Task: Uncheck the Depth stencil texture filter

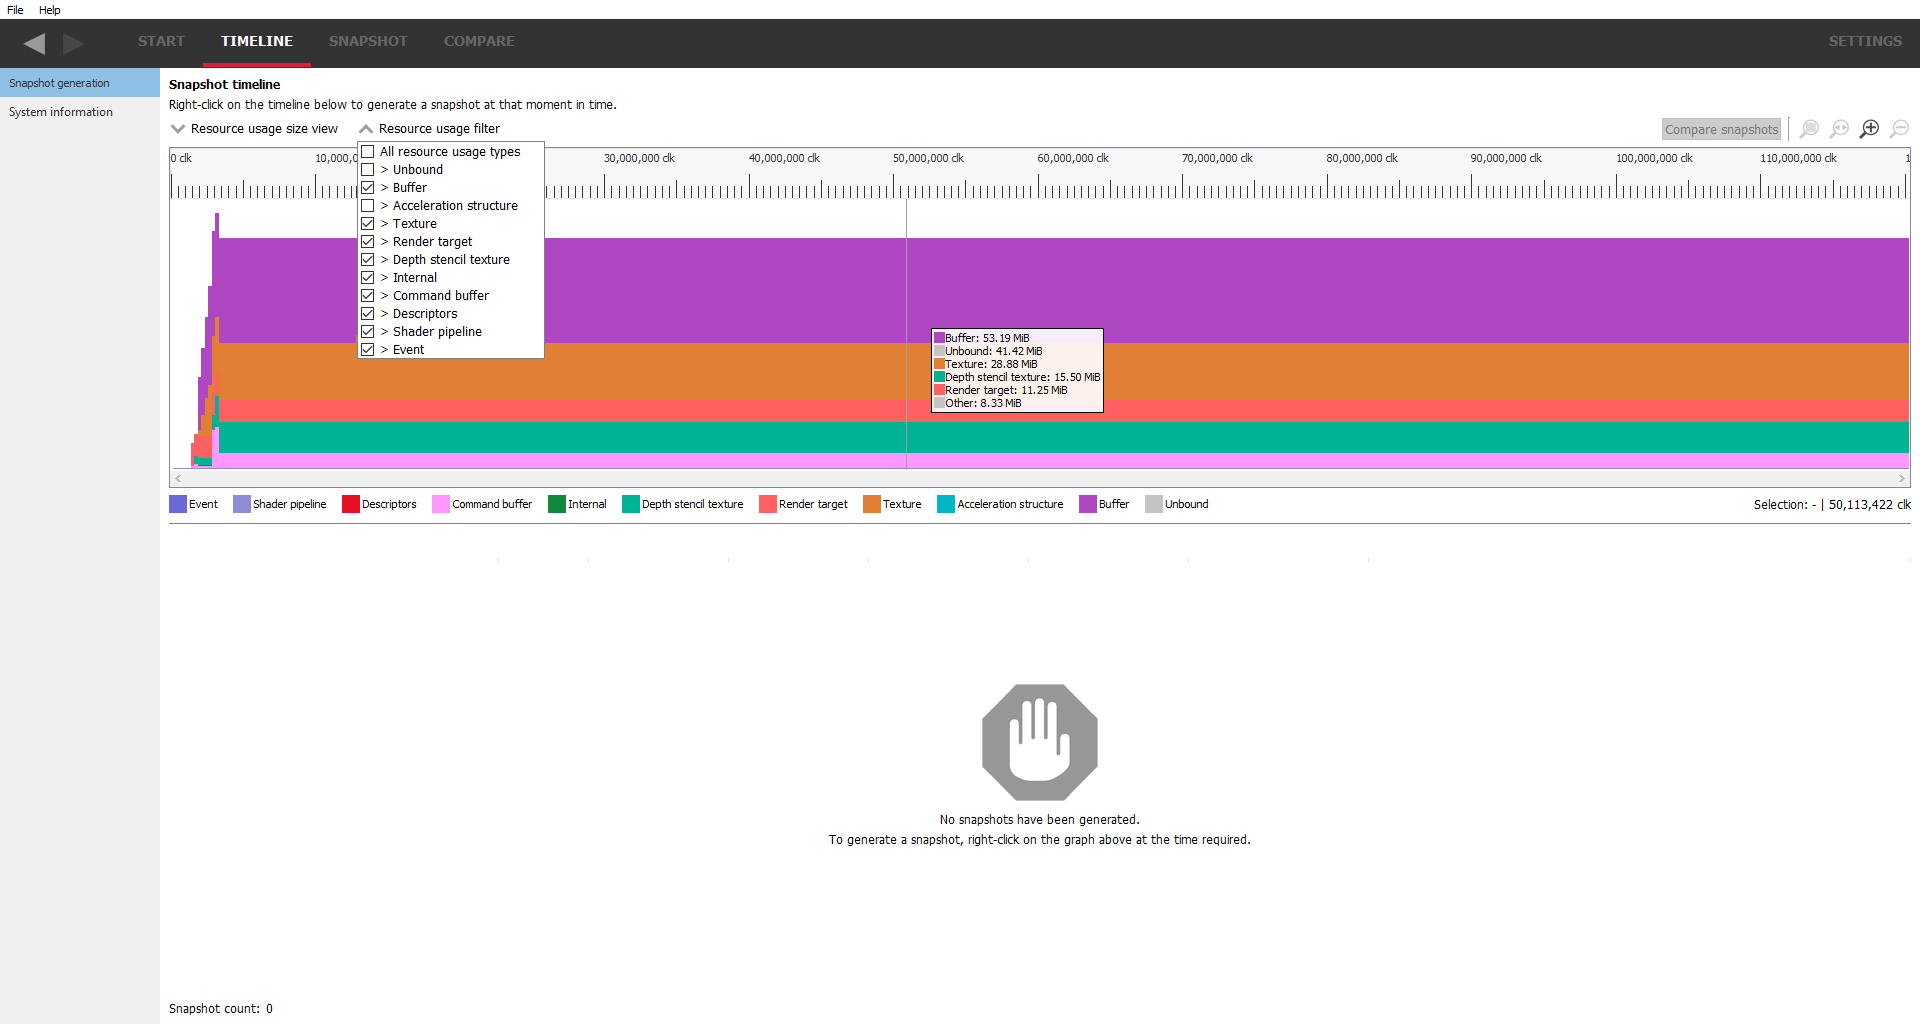Action: pyautogui.click(x=368, y=260)
